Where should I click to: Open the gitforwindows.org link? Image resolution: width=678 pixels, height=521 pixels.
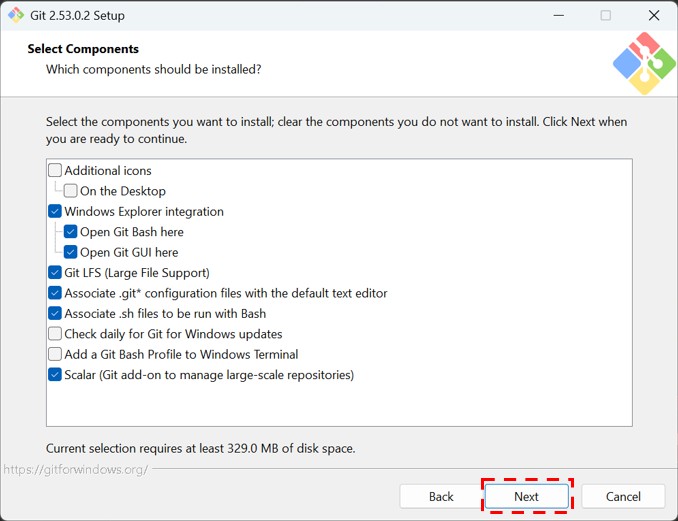(75, 469)
